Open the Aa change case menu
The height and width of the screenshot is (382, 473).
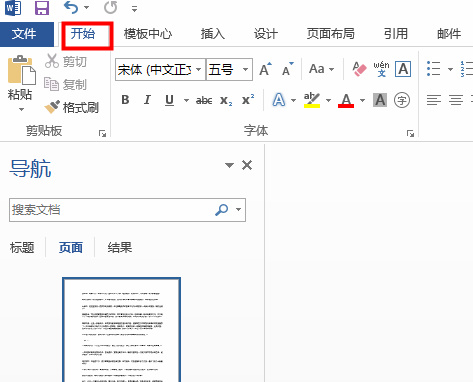[x=321, y=69]
